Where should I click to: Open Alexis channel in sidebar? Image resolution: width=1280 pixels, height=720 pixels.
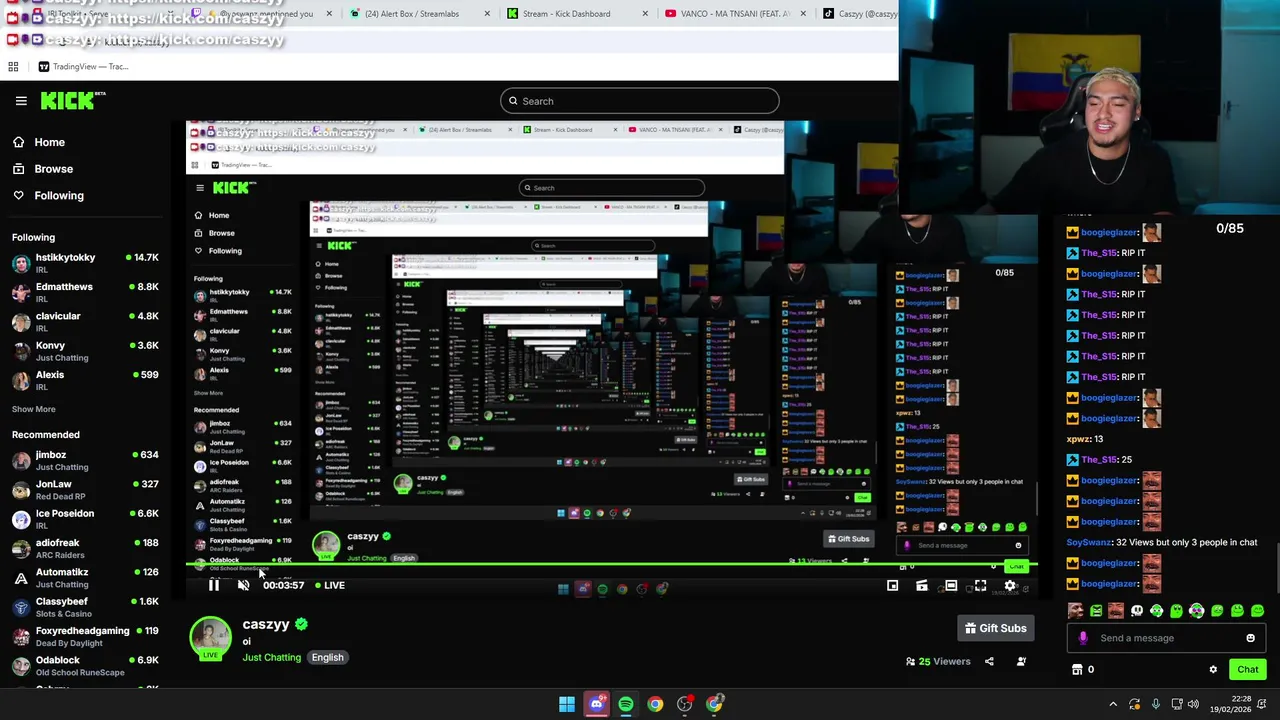(x=85, y=381)
